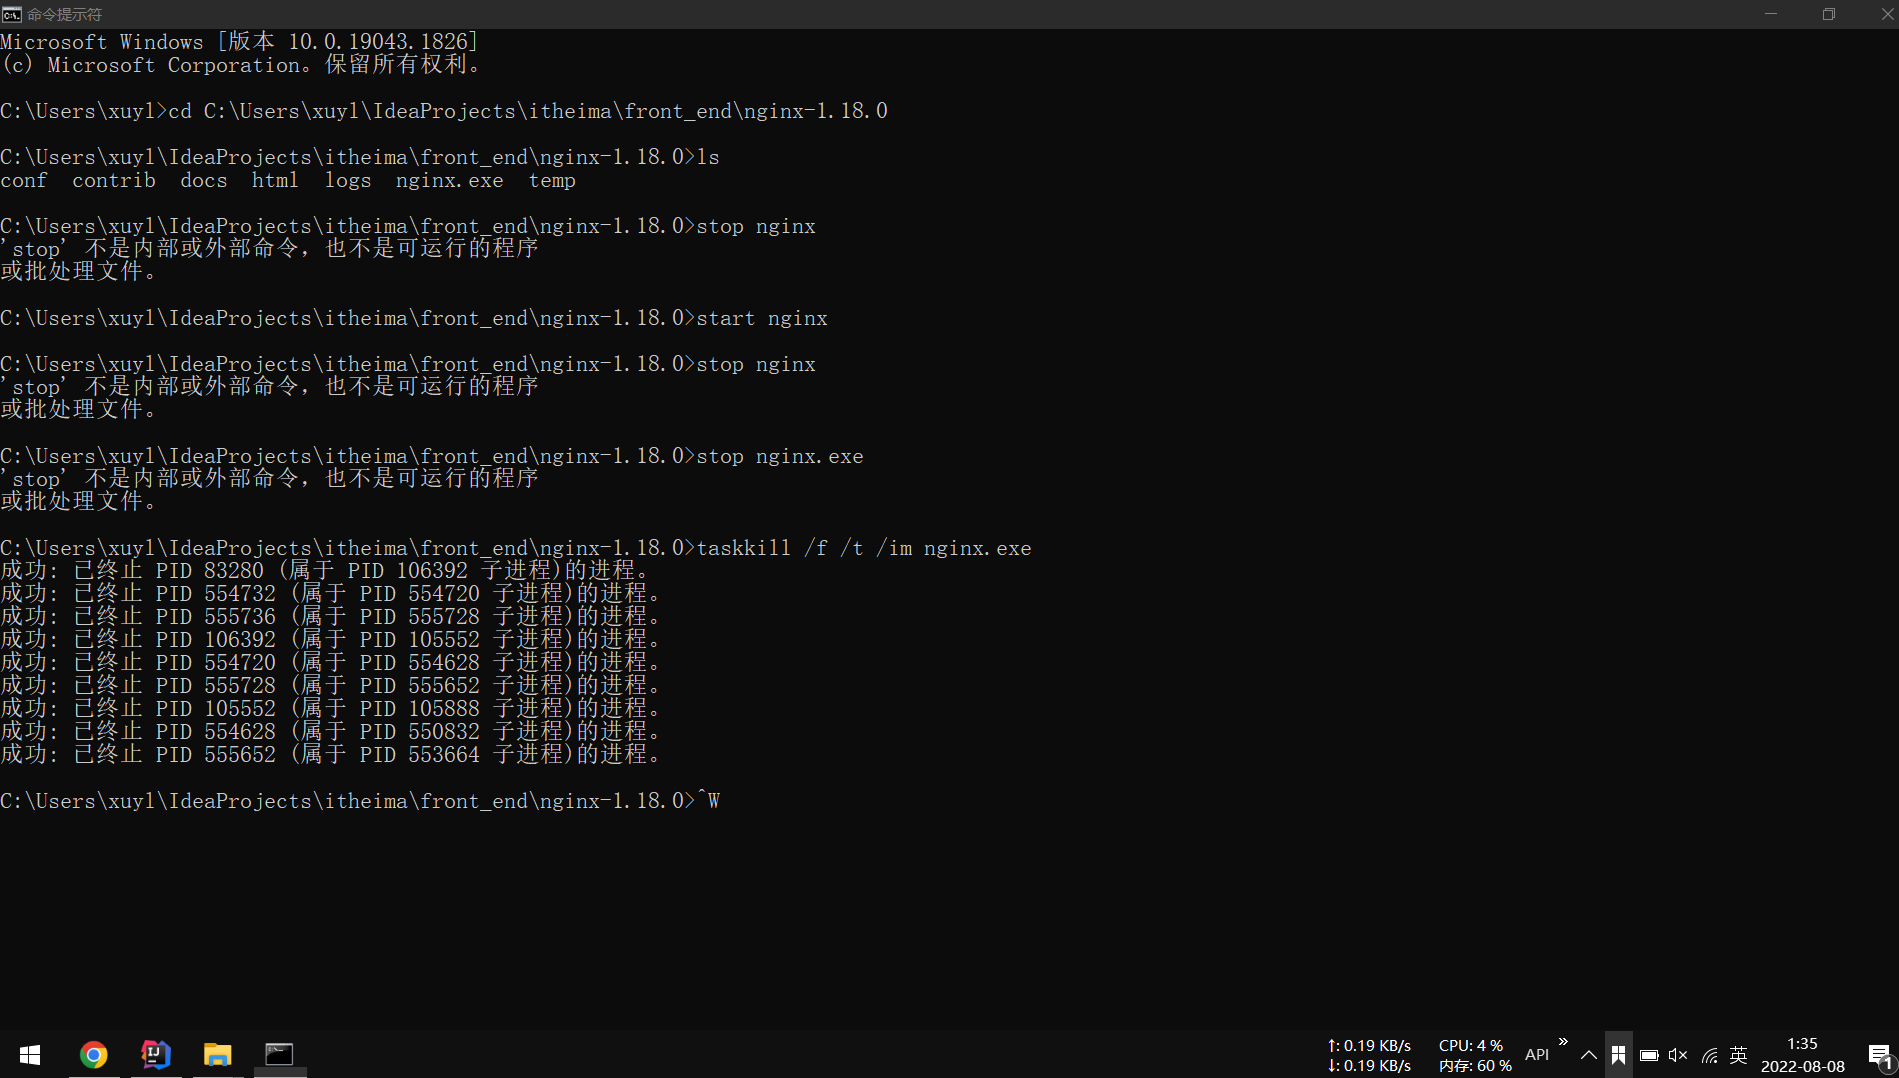Click the memory 60% usage readout
This screenshot has height=1078, width=1899.
(x=1475, y=1066)
